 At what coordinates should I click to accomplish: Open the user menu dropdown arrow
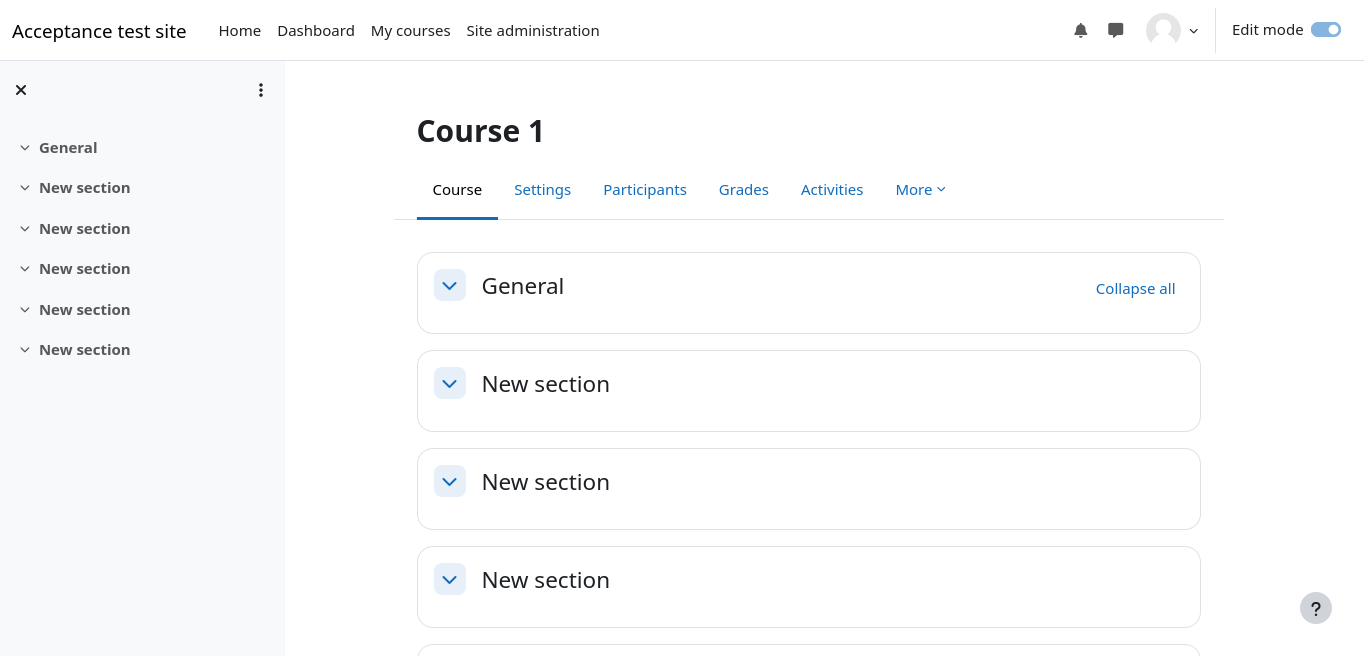1193,31
